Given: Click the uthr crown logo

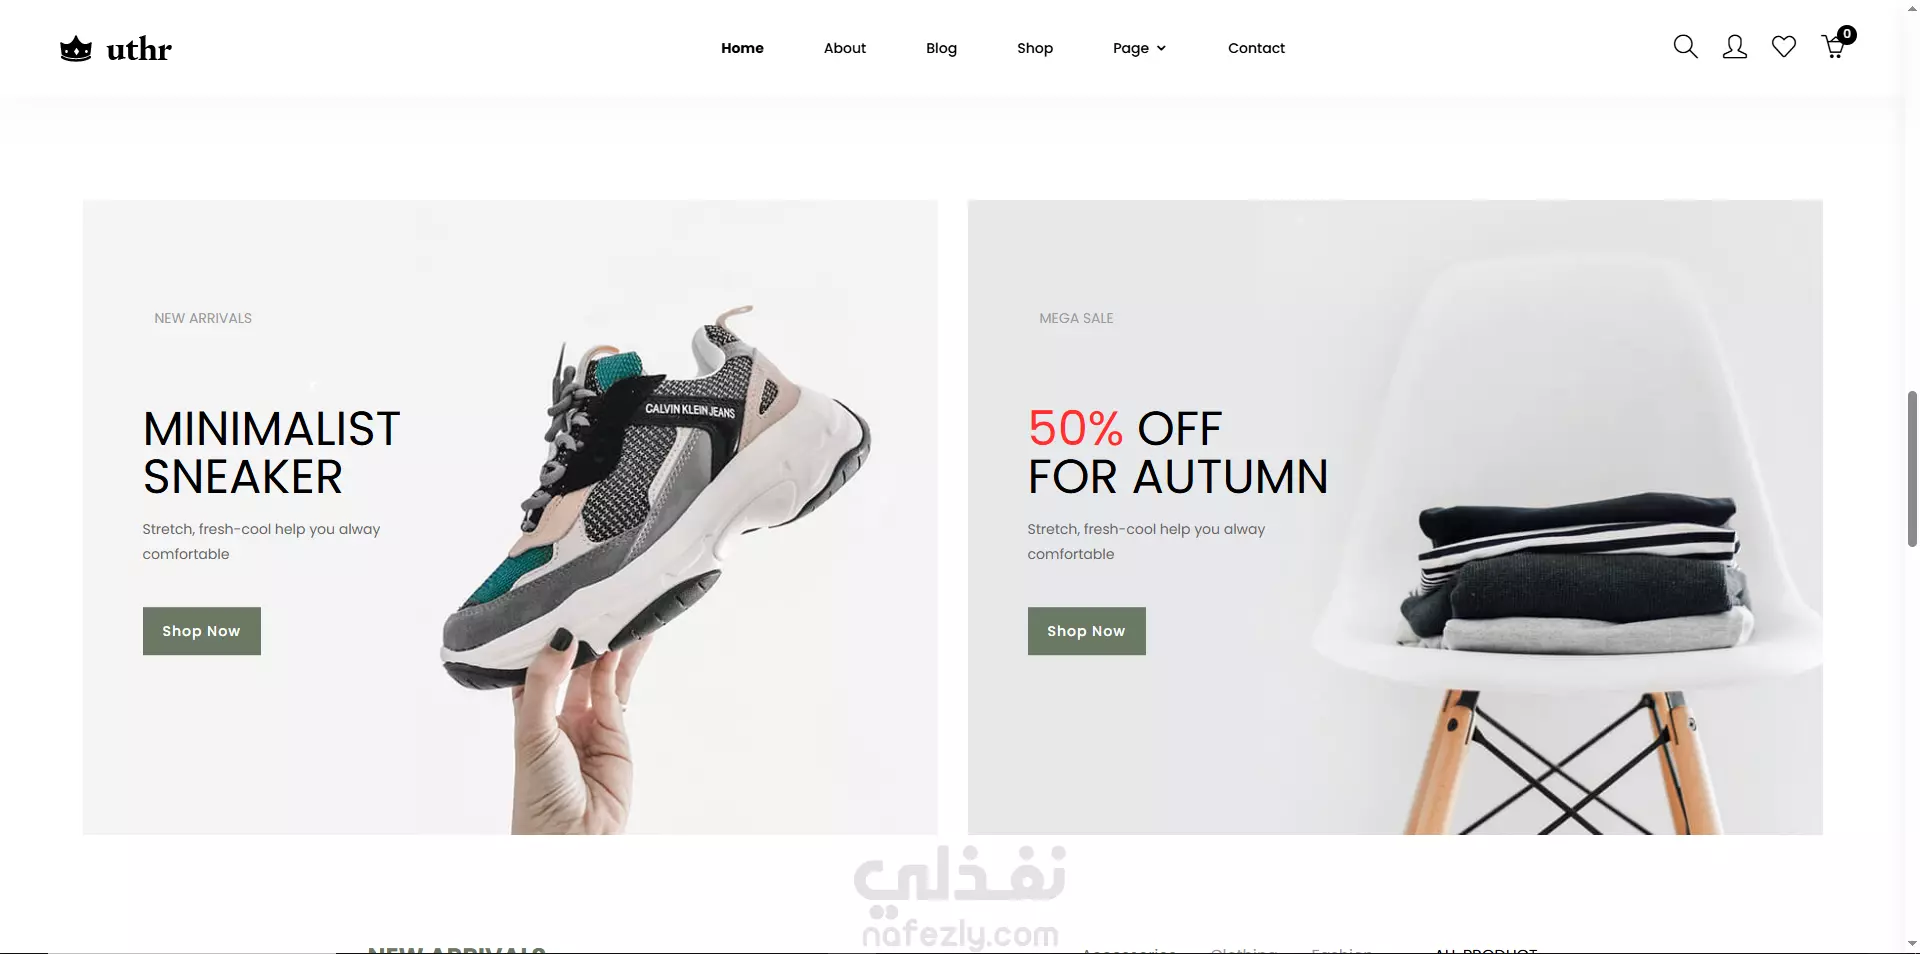Looking at the screenshot, I should [x=116, y=48].
